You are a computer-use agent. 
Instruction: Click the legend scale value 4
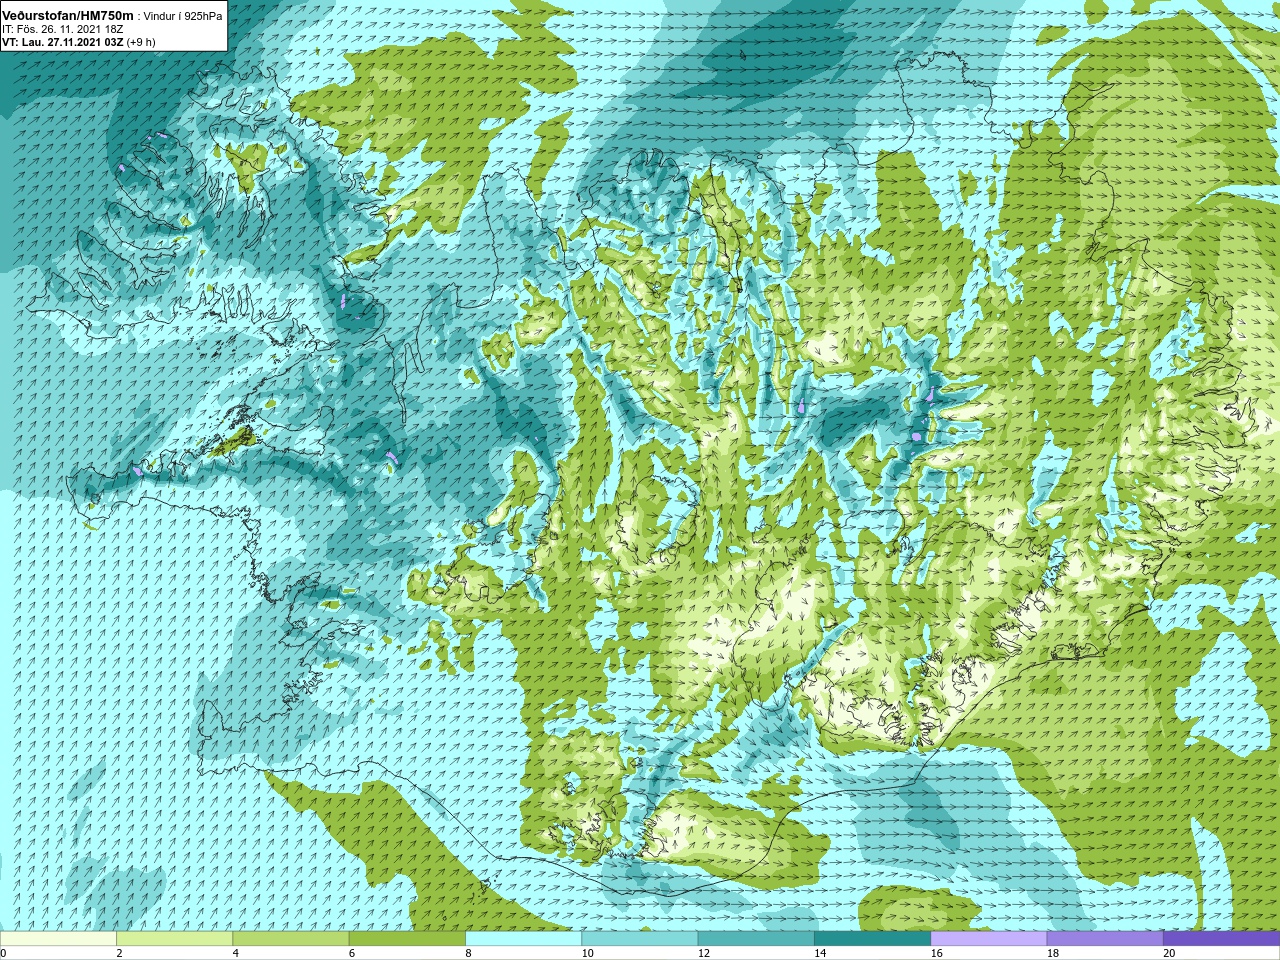click(235, 953)
